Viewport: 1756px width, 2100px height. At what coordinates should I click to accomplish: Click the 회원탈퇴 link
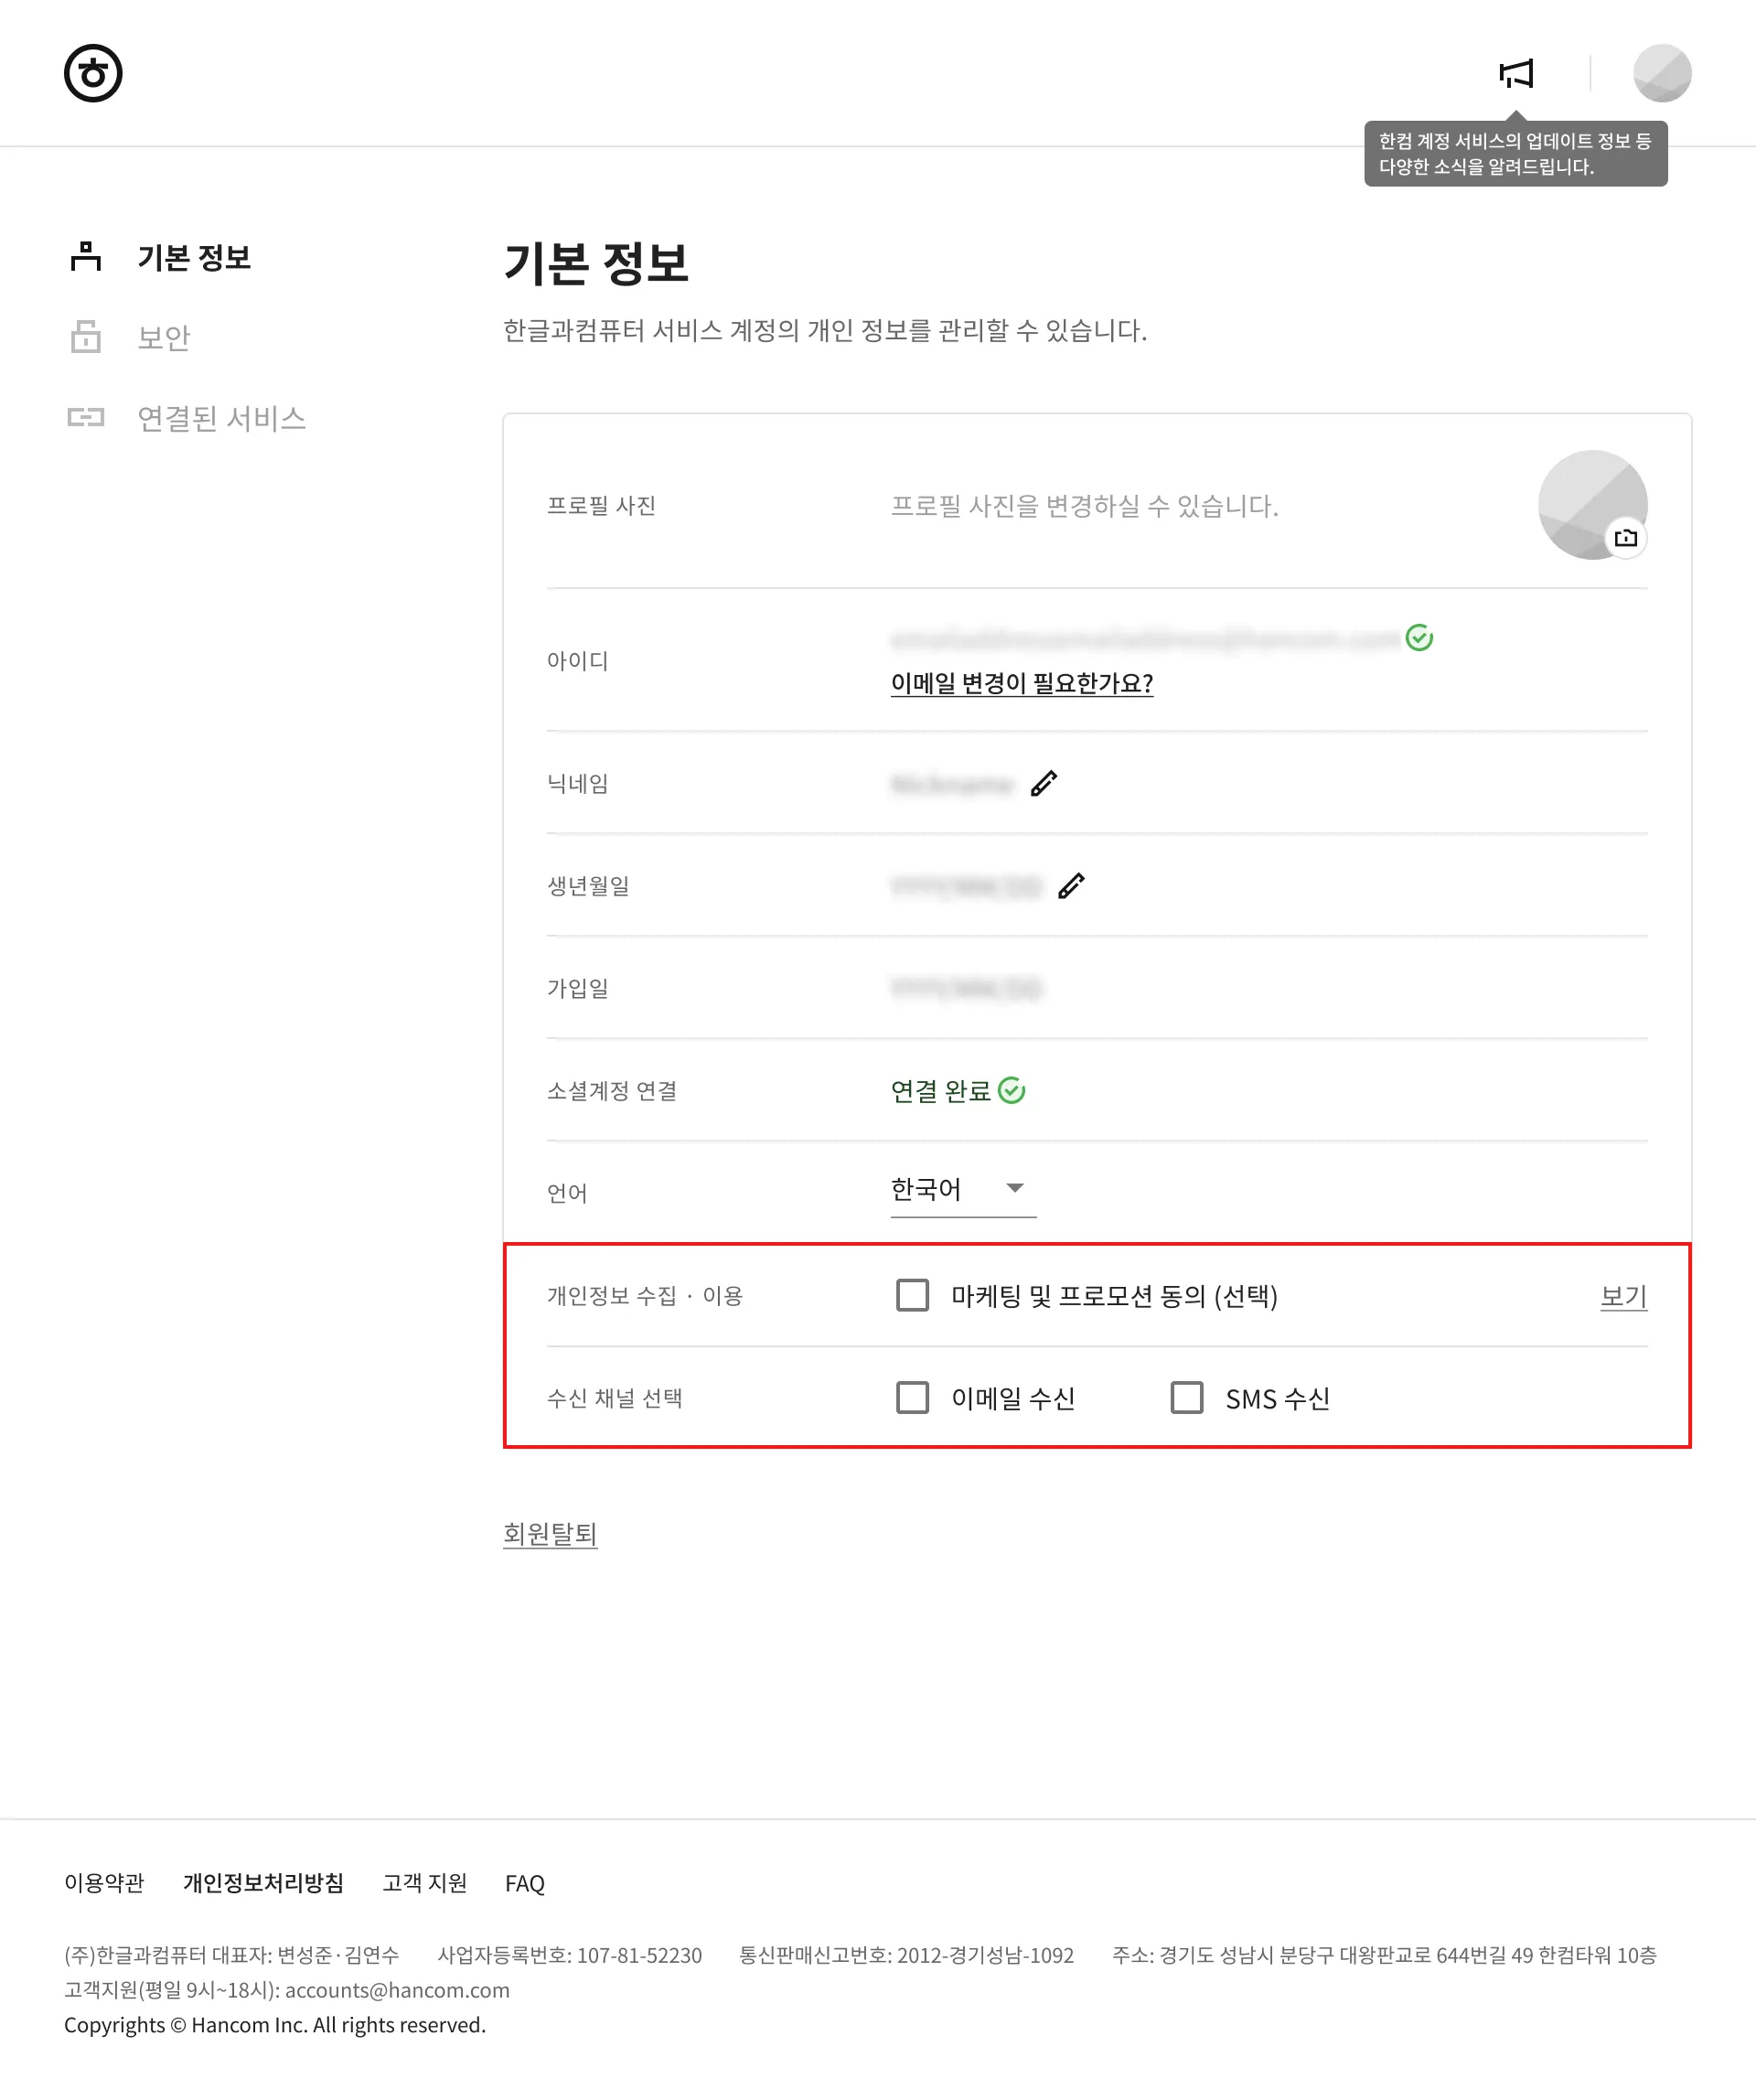coord(550,1533)
